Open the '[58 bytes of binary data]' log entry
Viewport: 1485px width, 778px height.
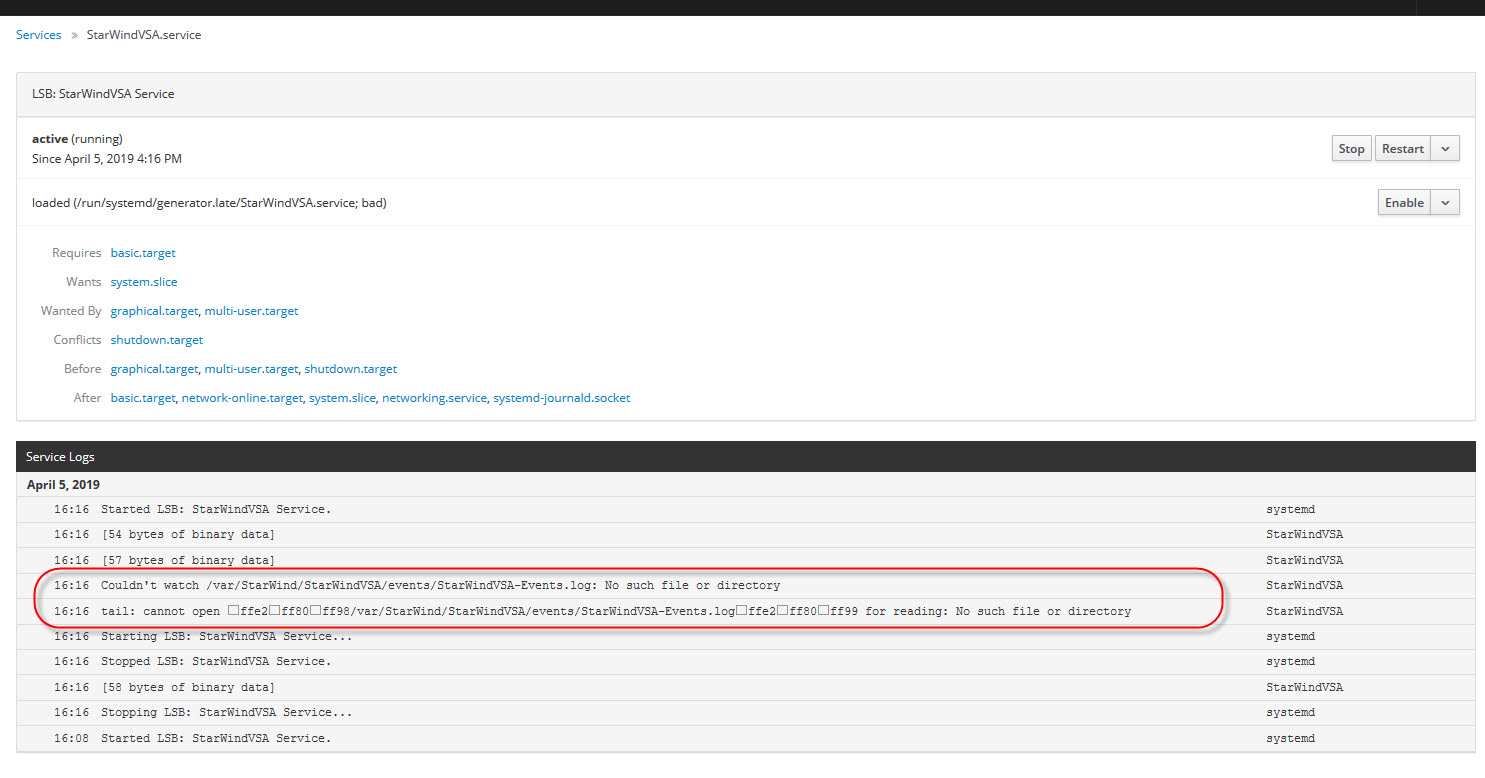coord(745,688)
